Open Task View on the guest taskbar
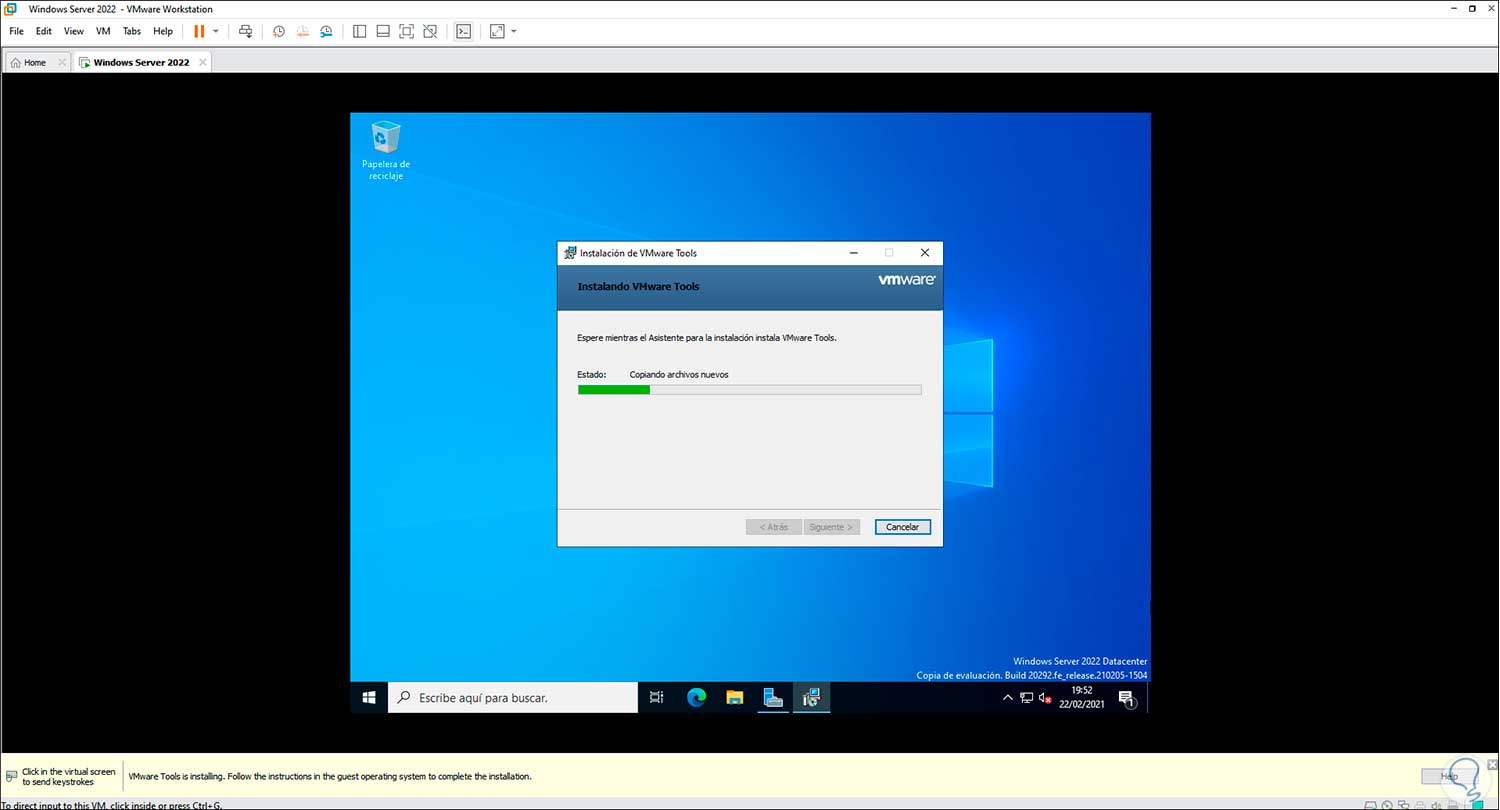 [657, 698]
